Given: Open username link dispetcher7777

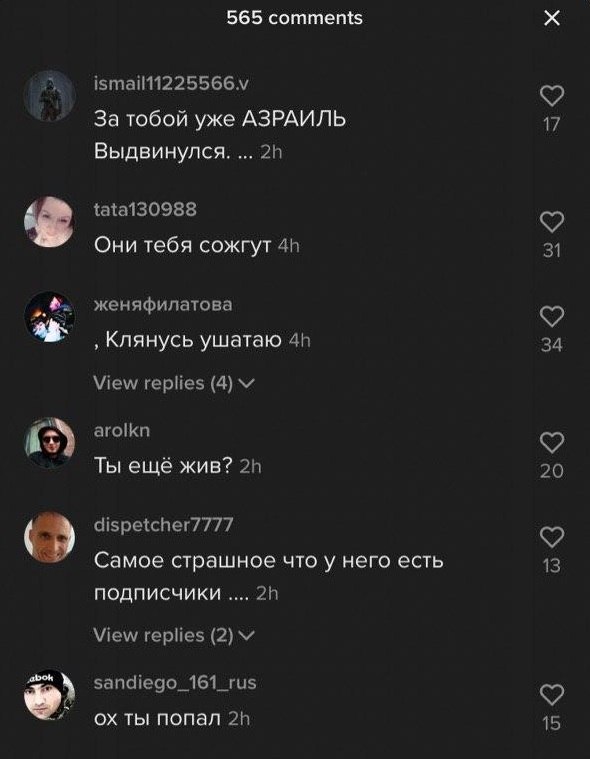Looking at the screenshot, I should point(163,525).
